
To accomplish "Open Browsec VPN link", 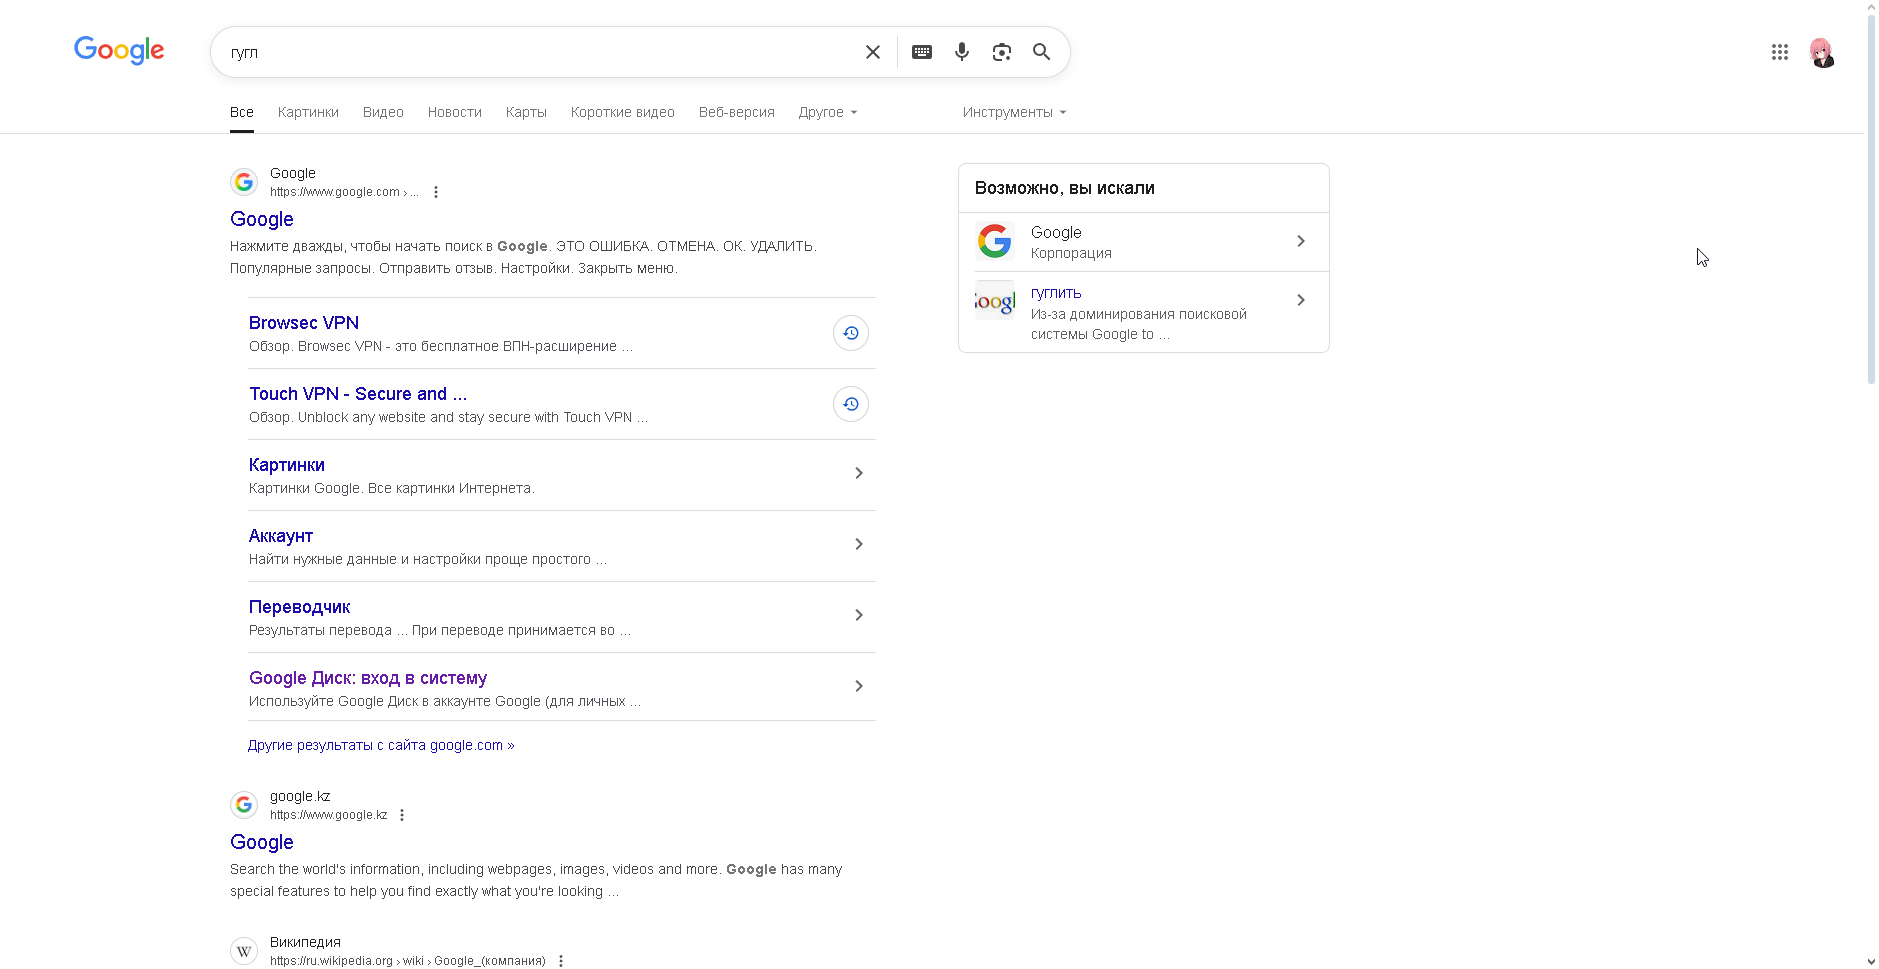I will (304, 323).
